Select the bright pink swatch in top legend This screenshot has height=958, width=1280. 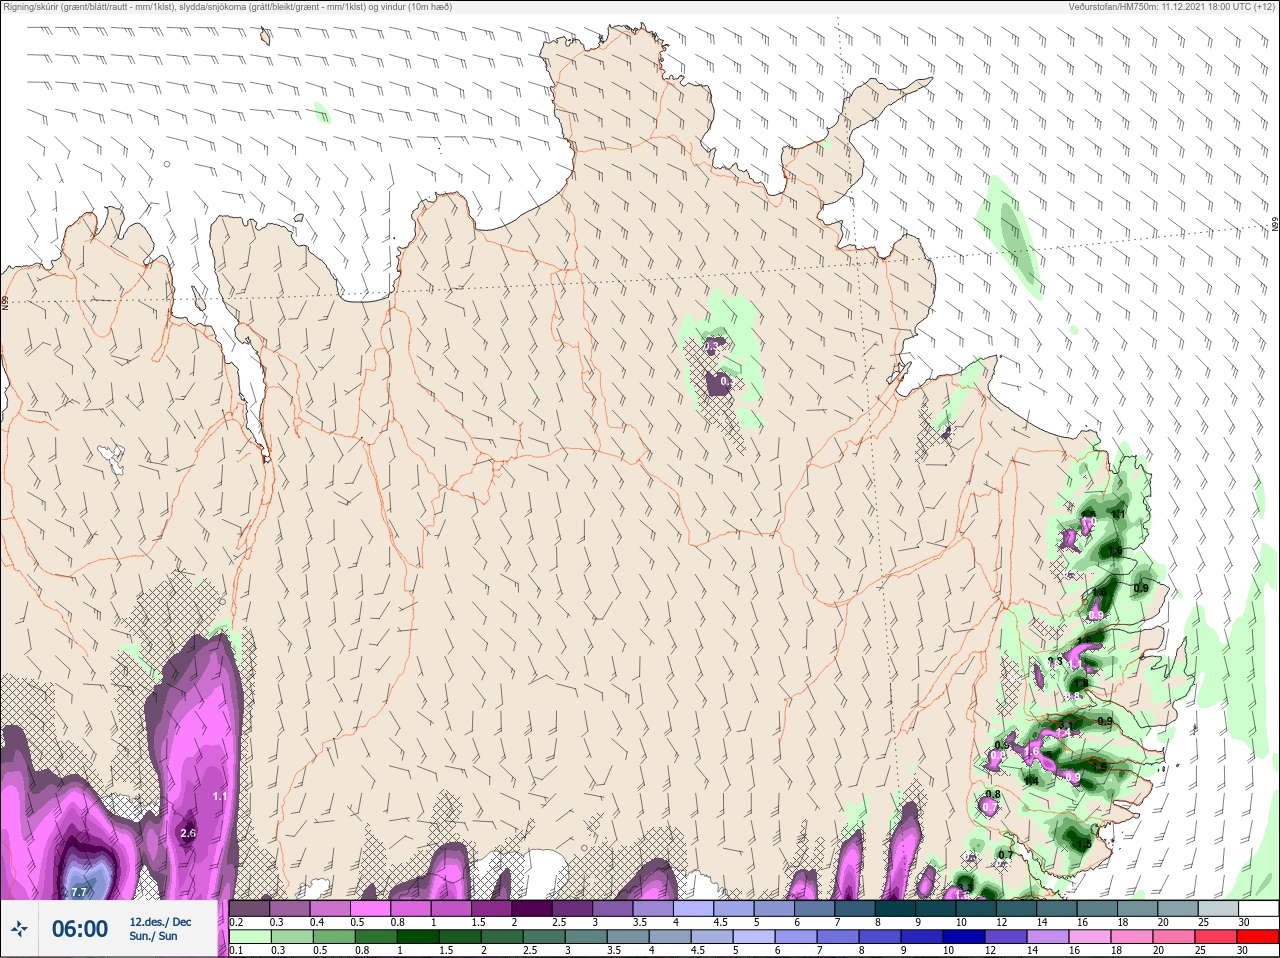[370, 909]
